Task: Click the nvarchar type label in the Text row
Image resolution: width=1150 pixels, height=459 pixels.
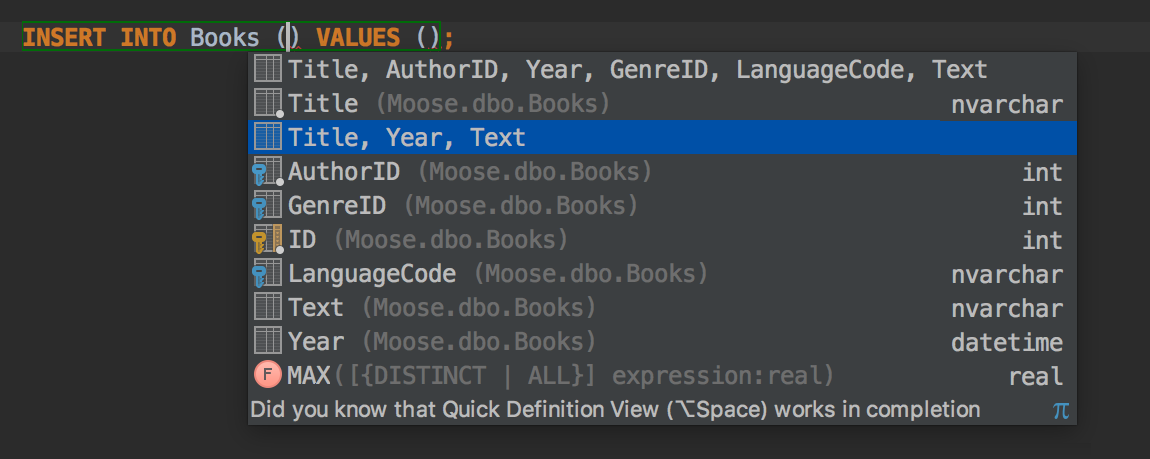Action: coord(1007,309)
